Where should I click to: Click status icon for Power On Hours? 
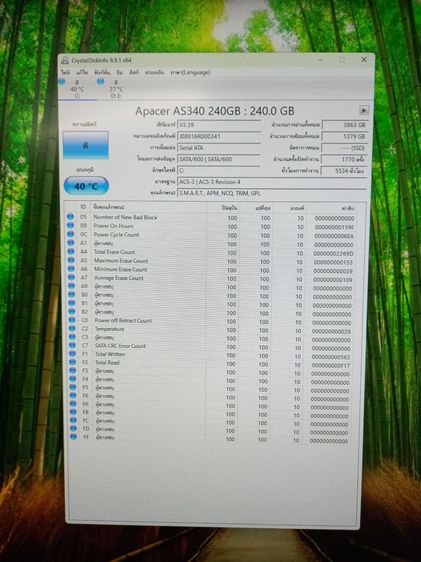click(x=71, y=225)
